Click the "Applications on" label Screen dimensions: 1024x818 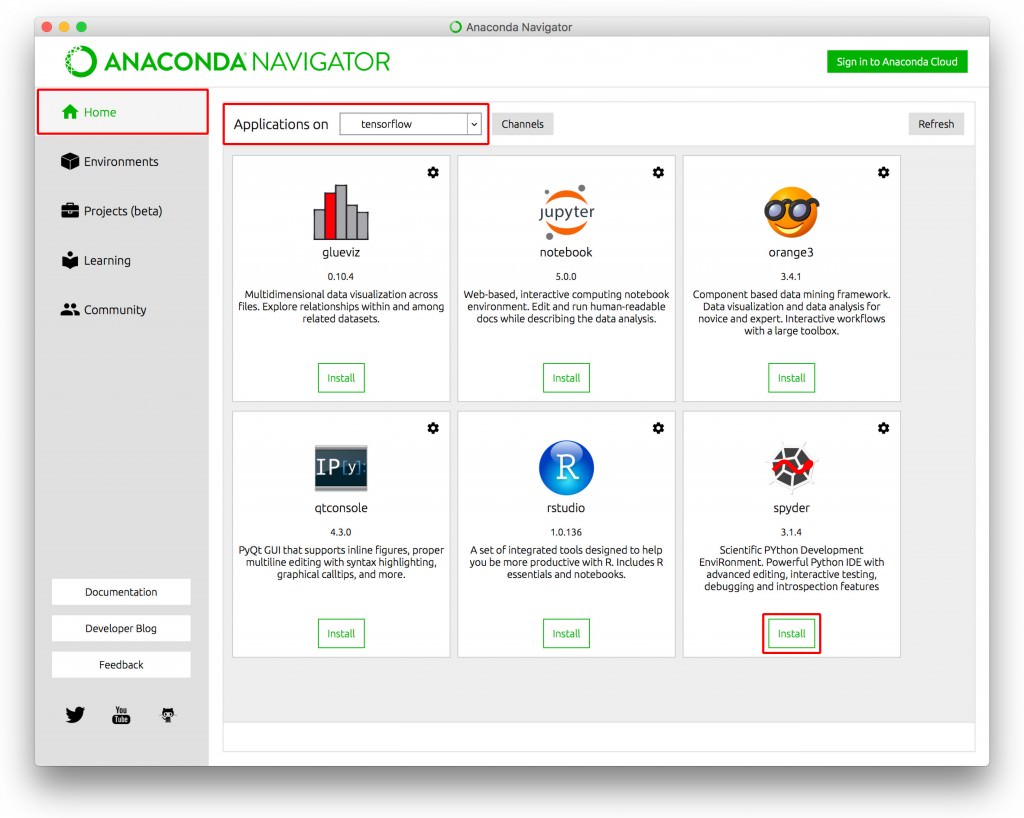click(x=281, y=124)
